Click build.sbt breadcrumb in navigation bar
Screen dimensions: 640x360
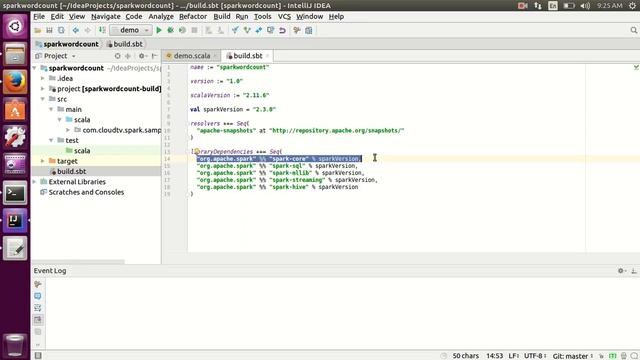tap(124, 44)
